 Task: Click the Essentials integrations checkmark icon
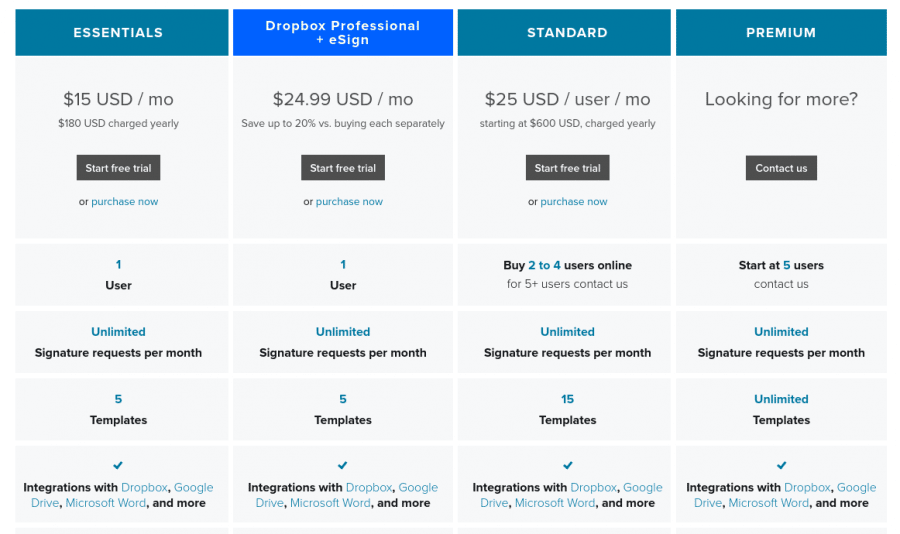pyautogui.click(x=118, y=465)
